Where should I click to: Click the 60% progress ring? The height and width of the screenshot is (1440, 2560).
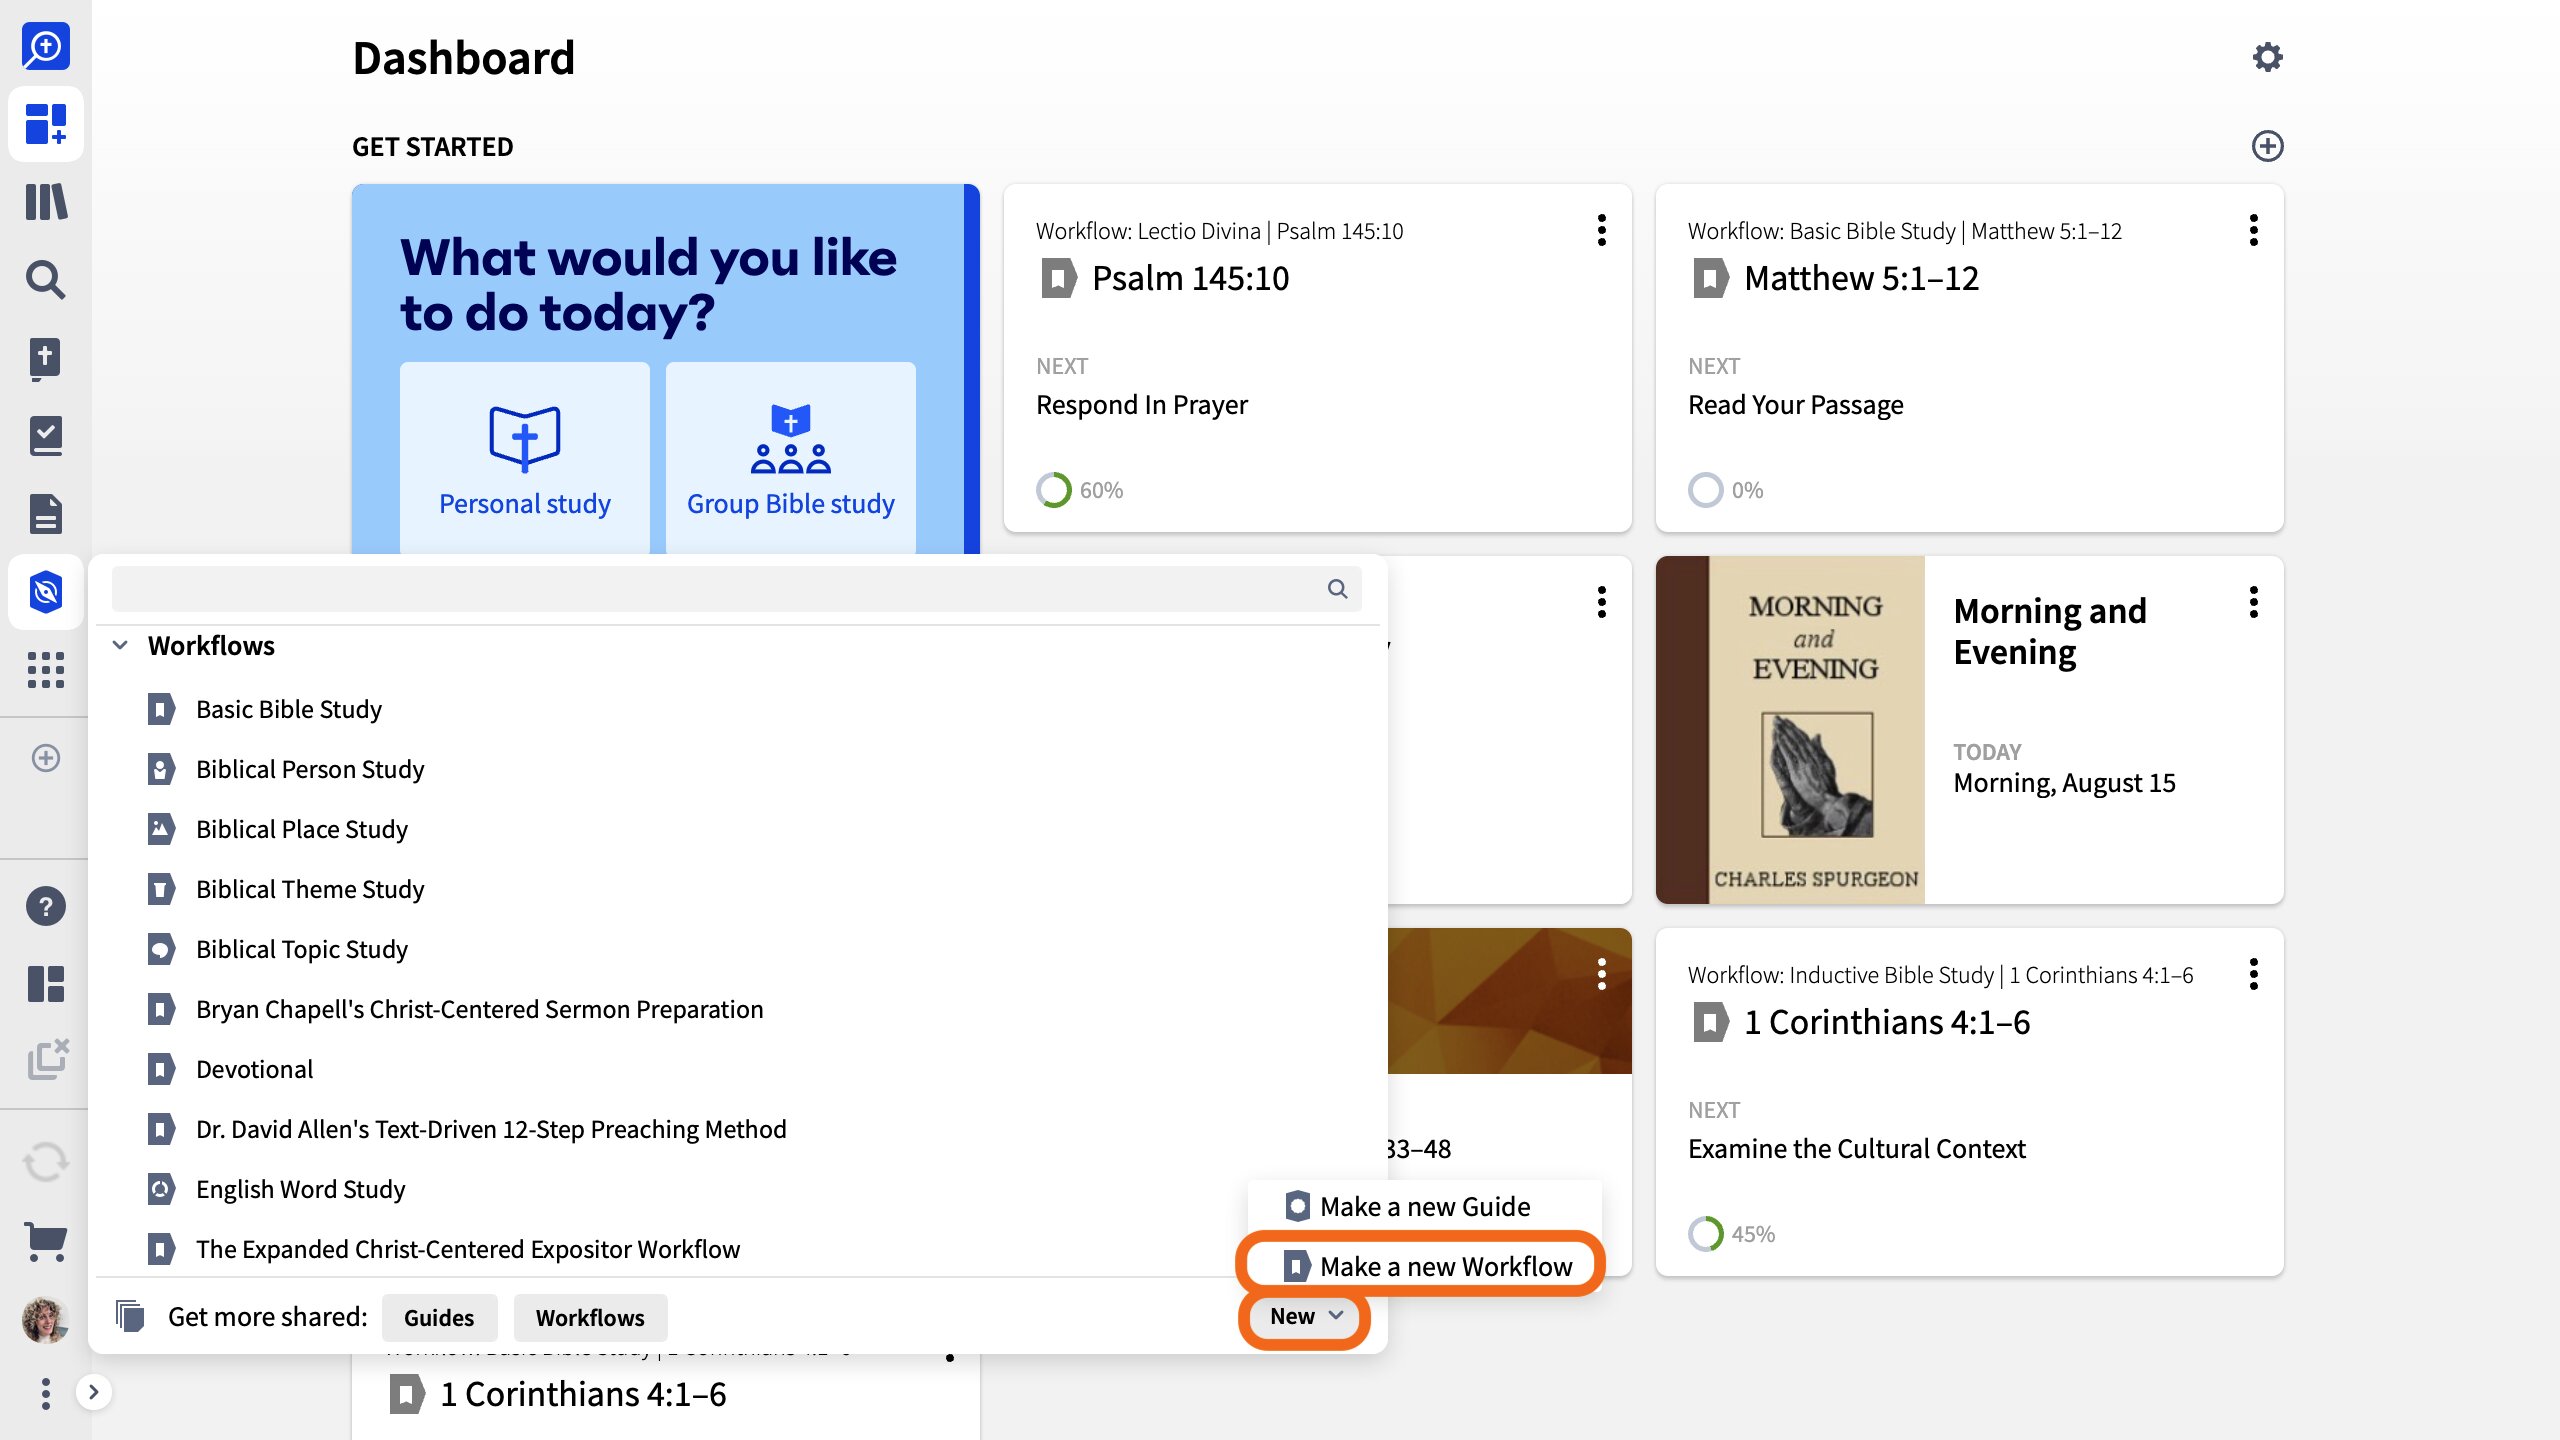1054,490
